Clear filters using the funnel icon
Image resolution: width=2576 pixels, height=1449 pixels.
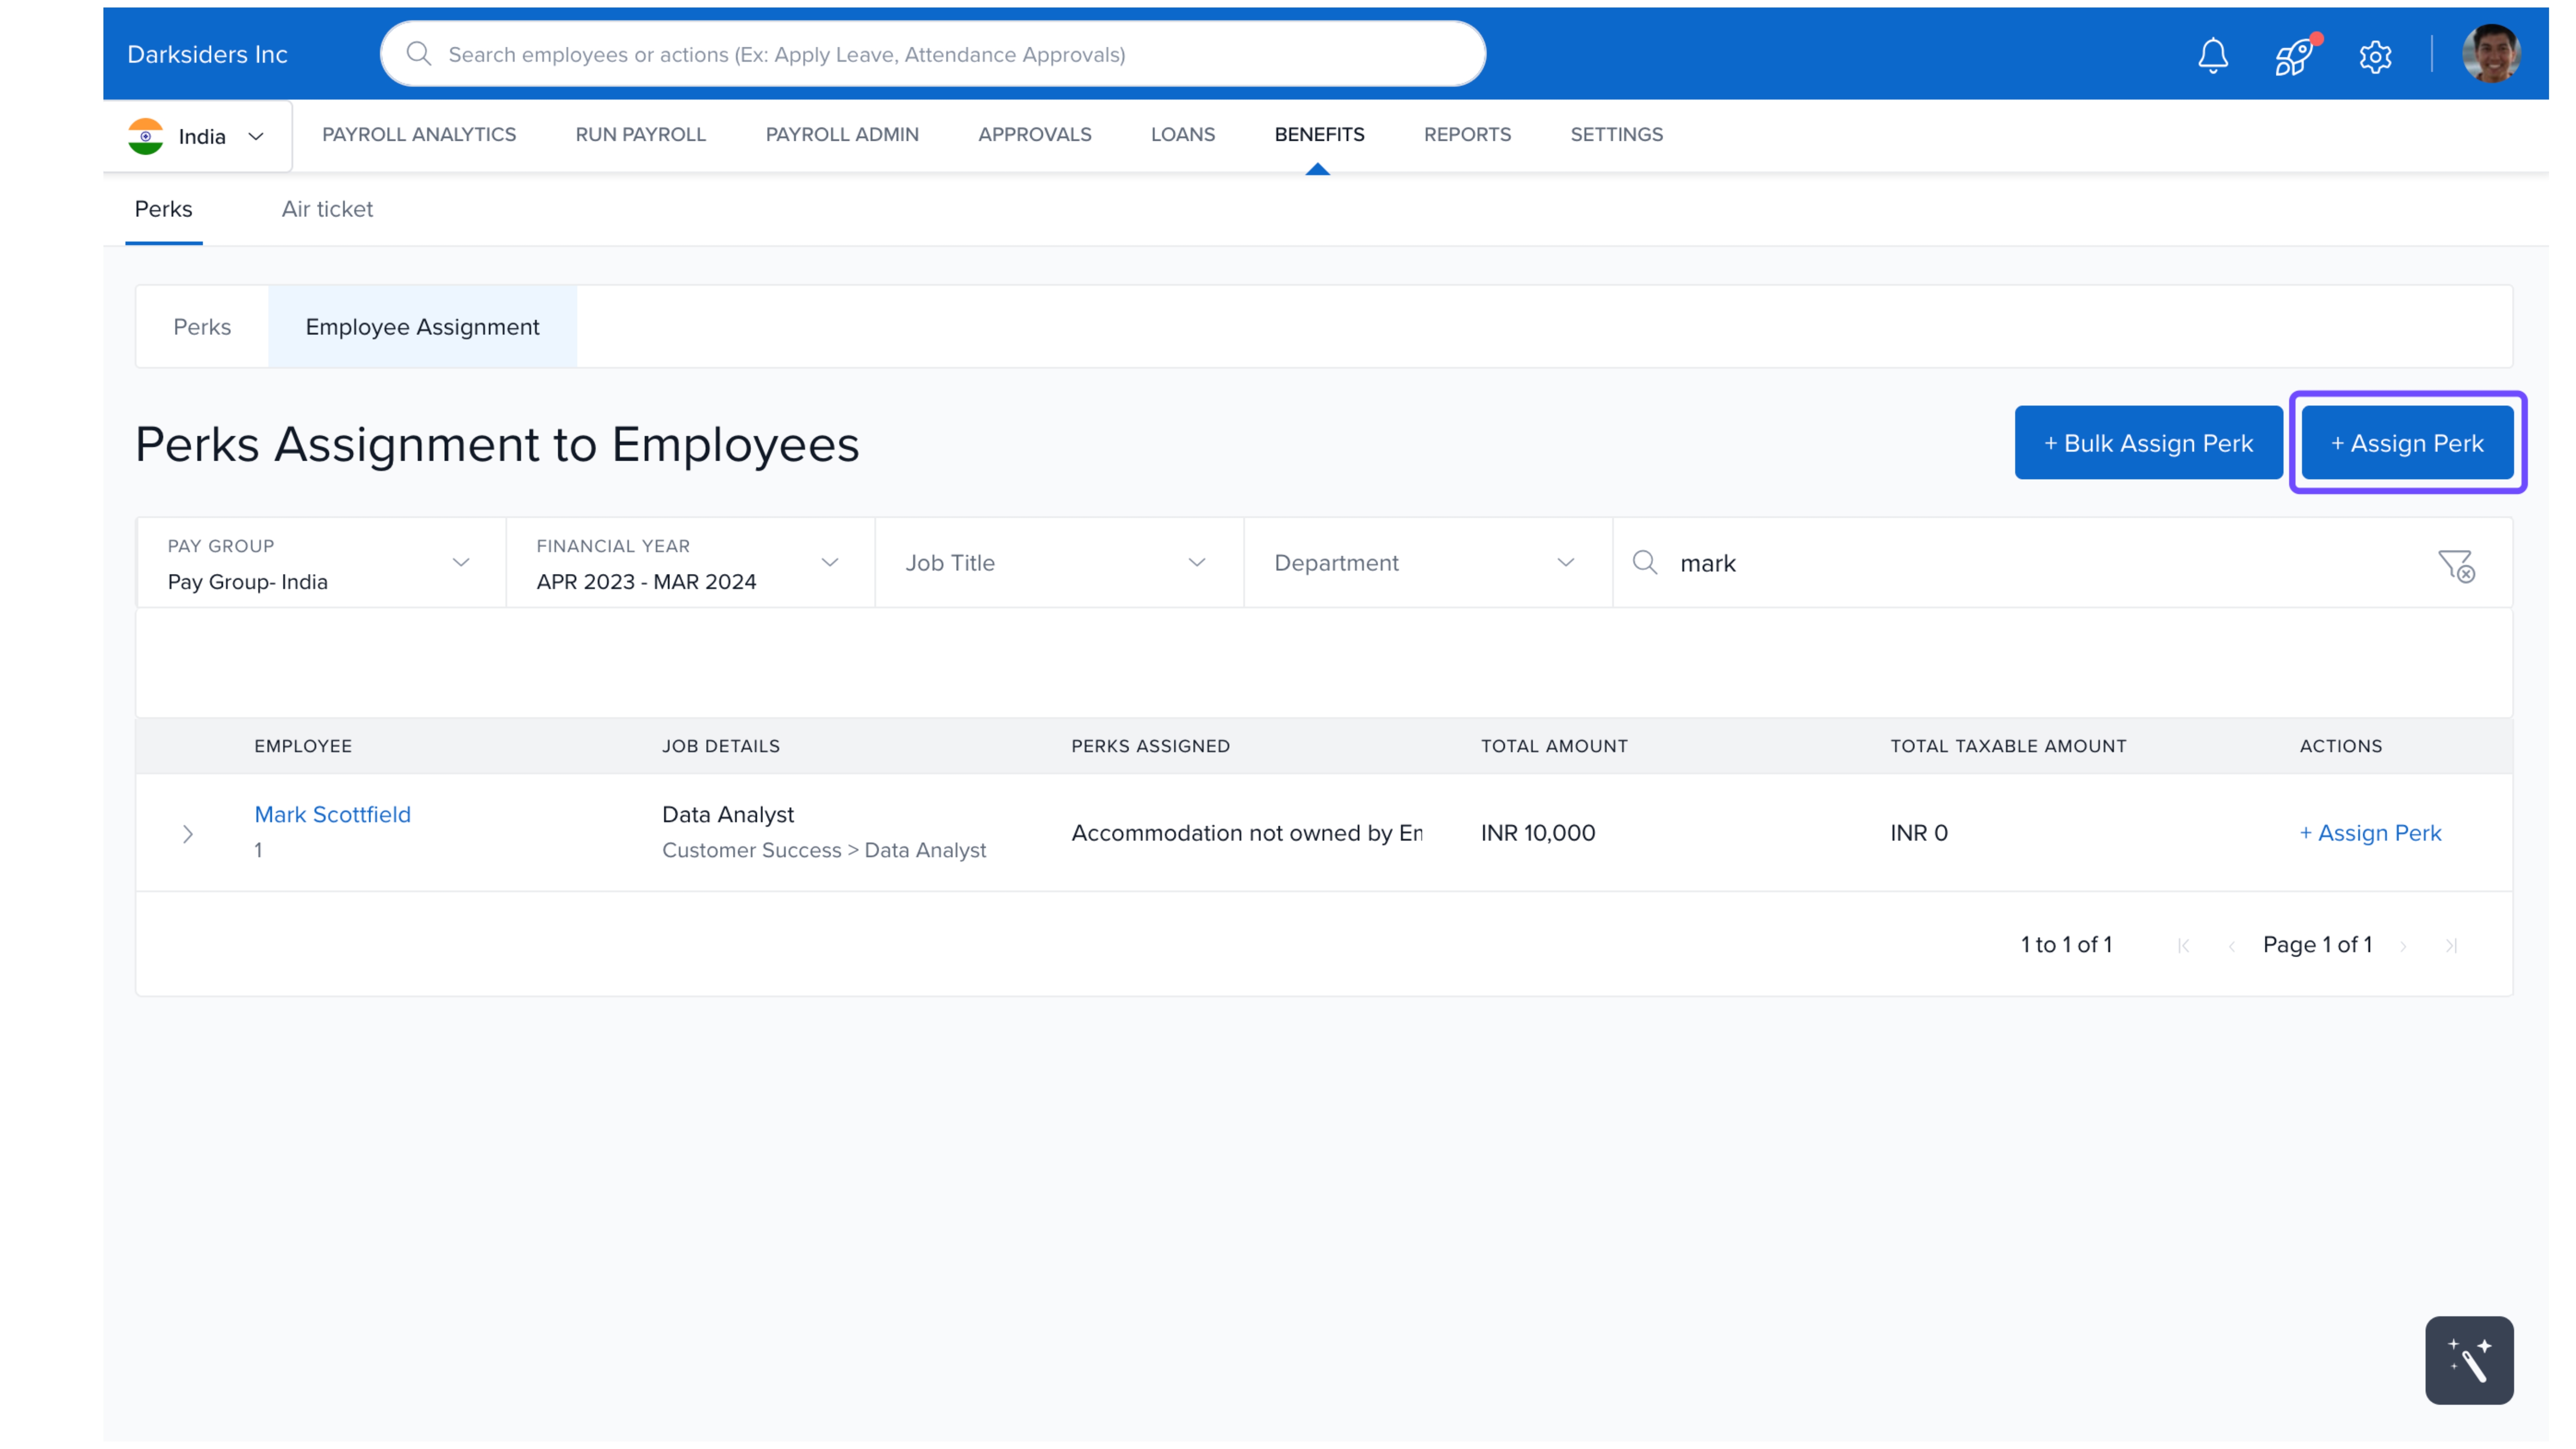pos(2455,565)
